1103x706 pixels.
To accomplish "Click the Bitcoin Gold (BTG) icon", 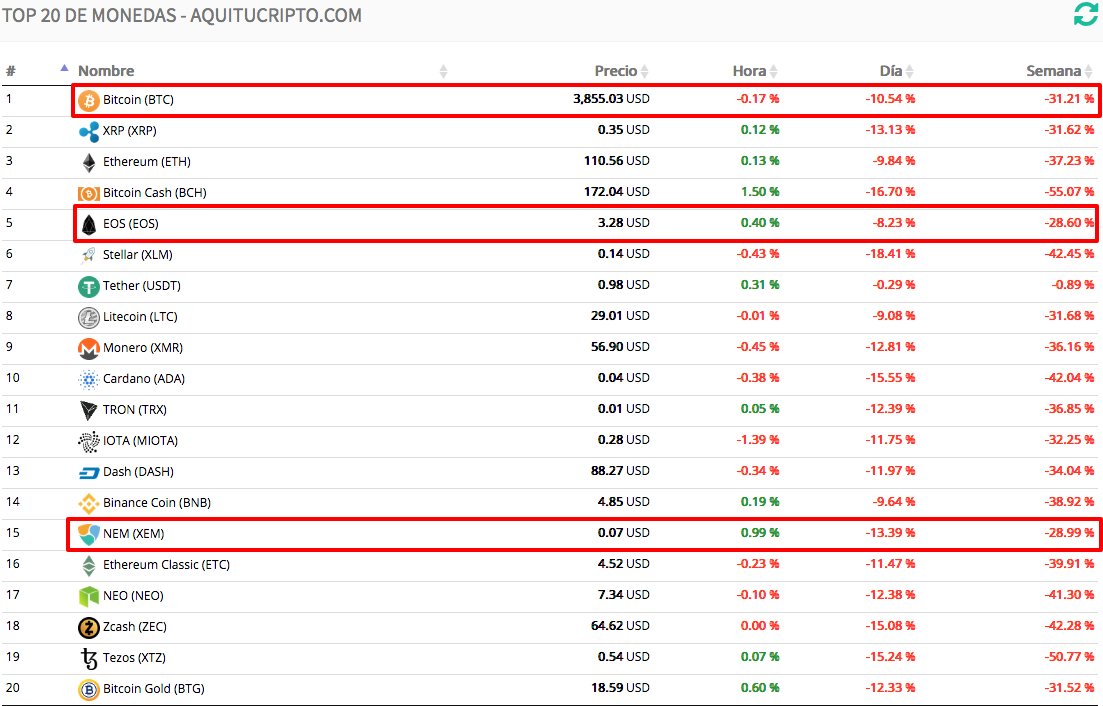I will point(89,690).
